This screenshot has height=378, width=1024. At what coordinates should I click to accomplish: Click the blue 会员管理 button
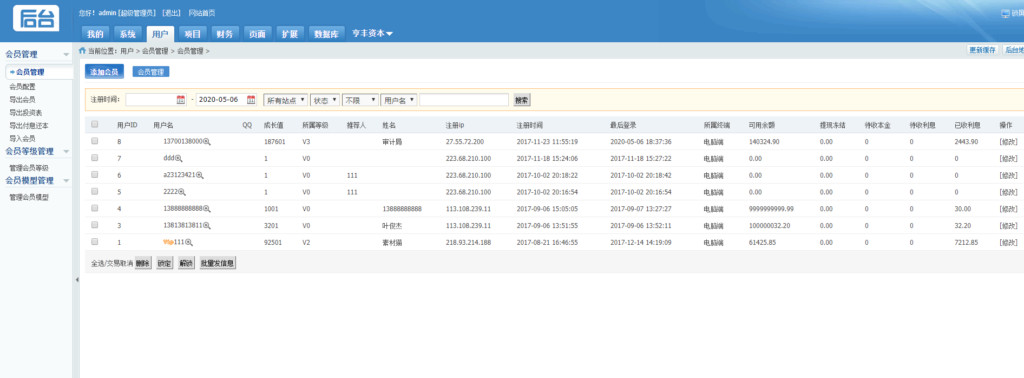(x=151, y=72)
